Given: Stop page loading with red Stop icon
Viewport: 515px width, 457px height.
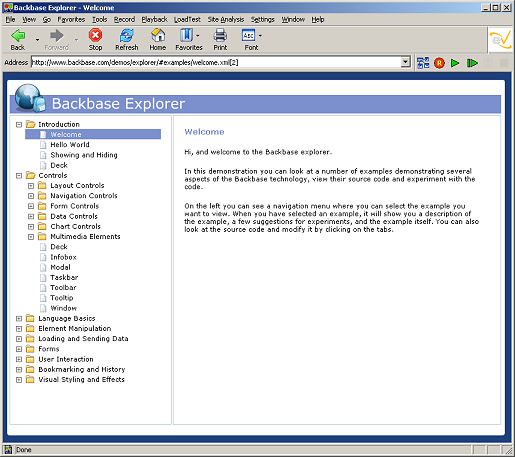Looking at the screenshot, I should click(95, 35).
